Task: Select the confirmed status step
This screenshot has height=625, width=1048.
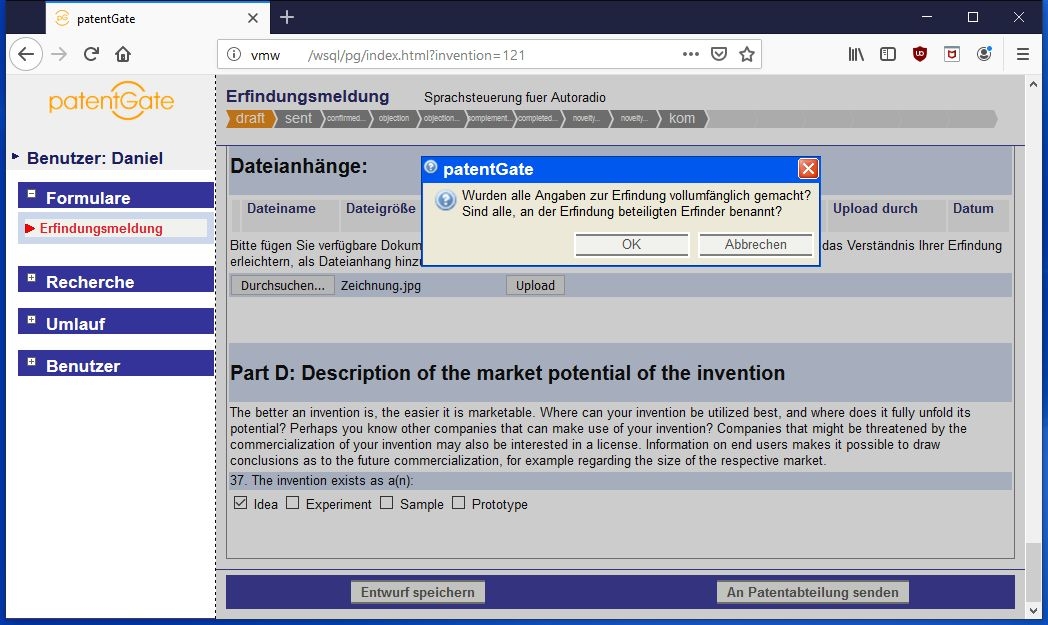Action: tap(346, 118)
